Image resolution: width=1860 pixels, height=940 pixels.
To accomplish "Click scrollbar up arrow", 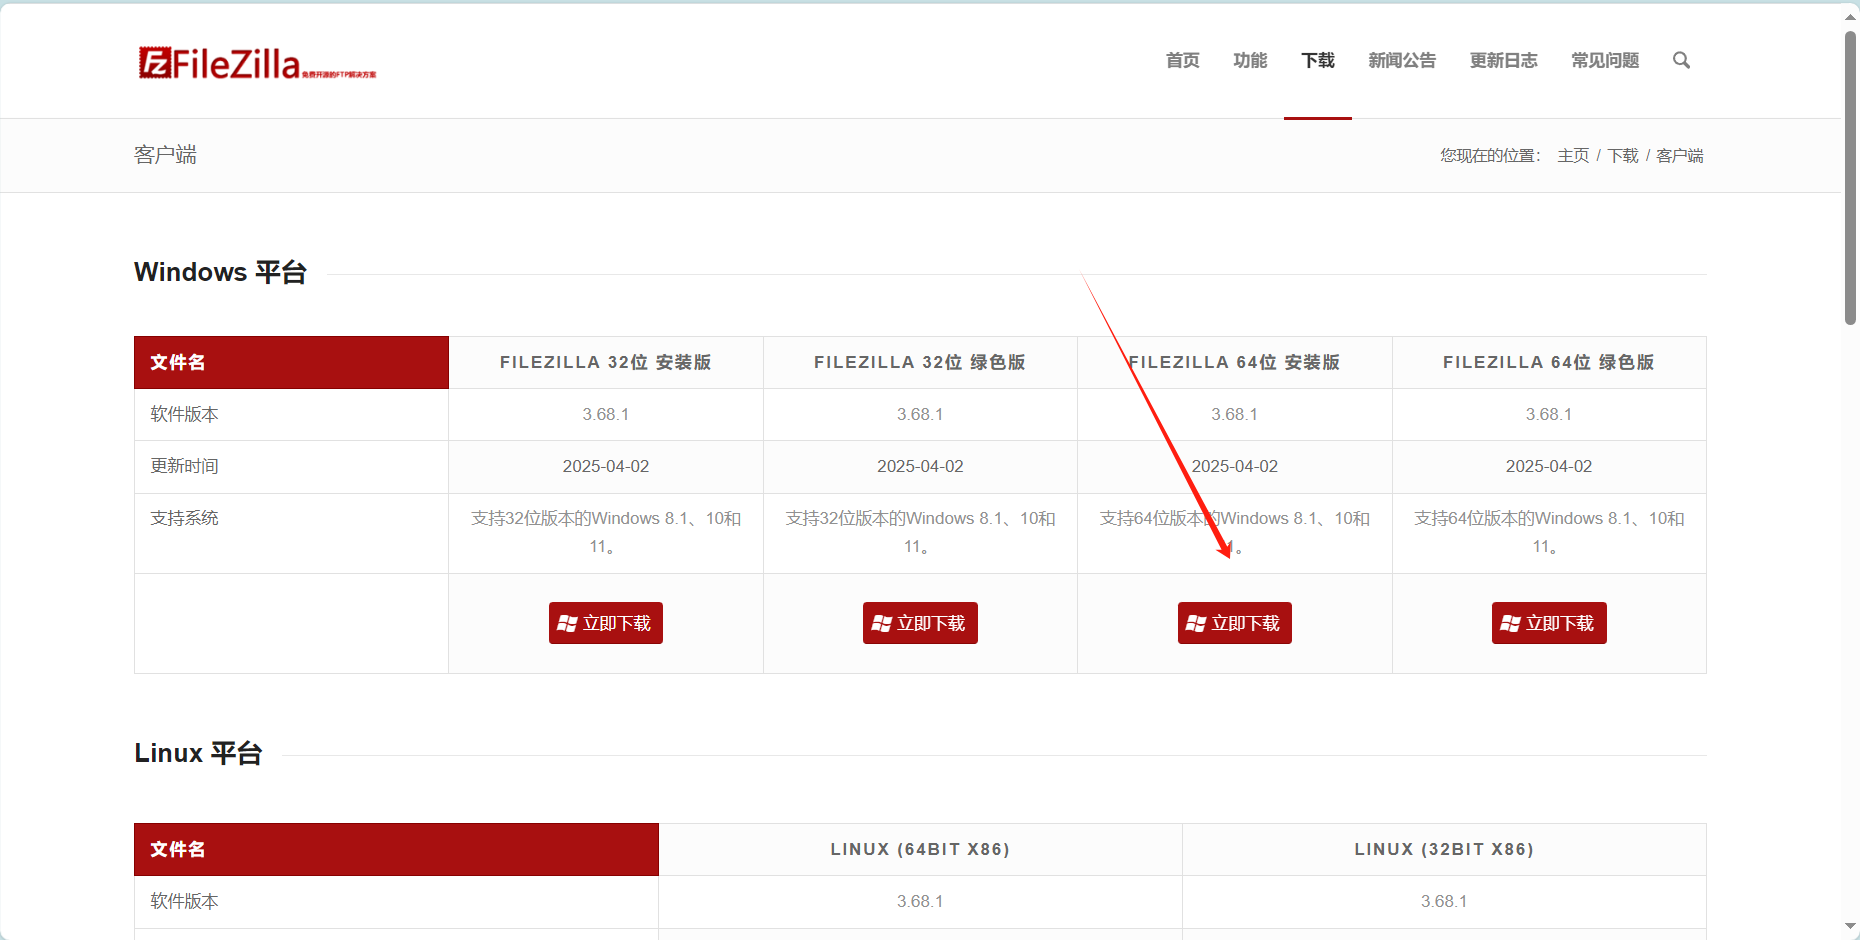I will [1851, 15].
